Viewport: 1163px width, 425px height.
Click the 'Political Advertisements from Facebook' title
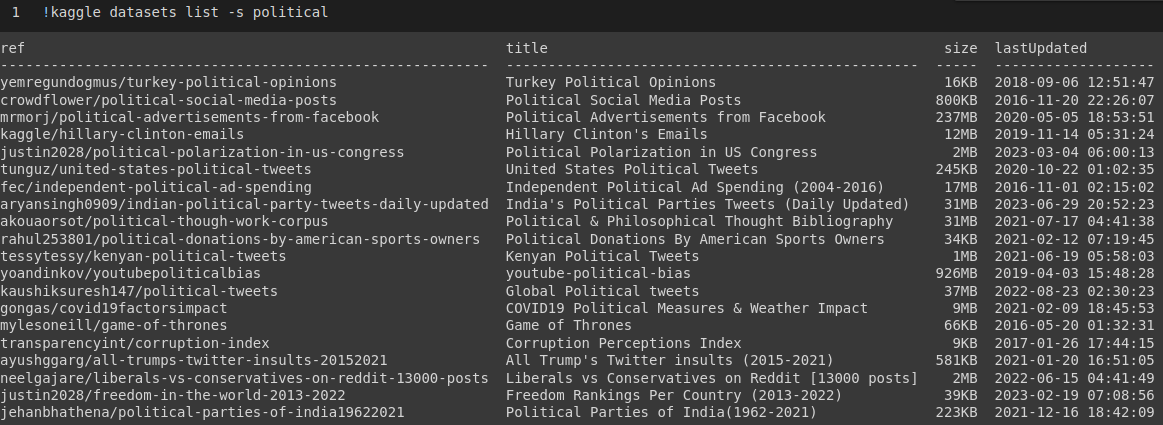[665, 117]
